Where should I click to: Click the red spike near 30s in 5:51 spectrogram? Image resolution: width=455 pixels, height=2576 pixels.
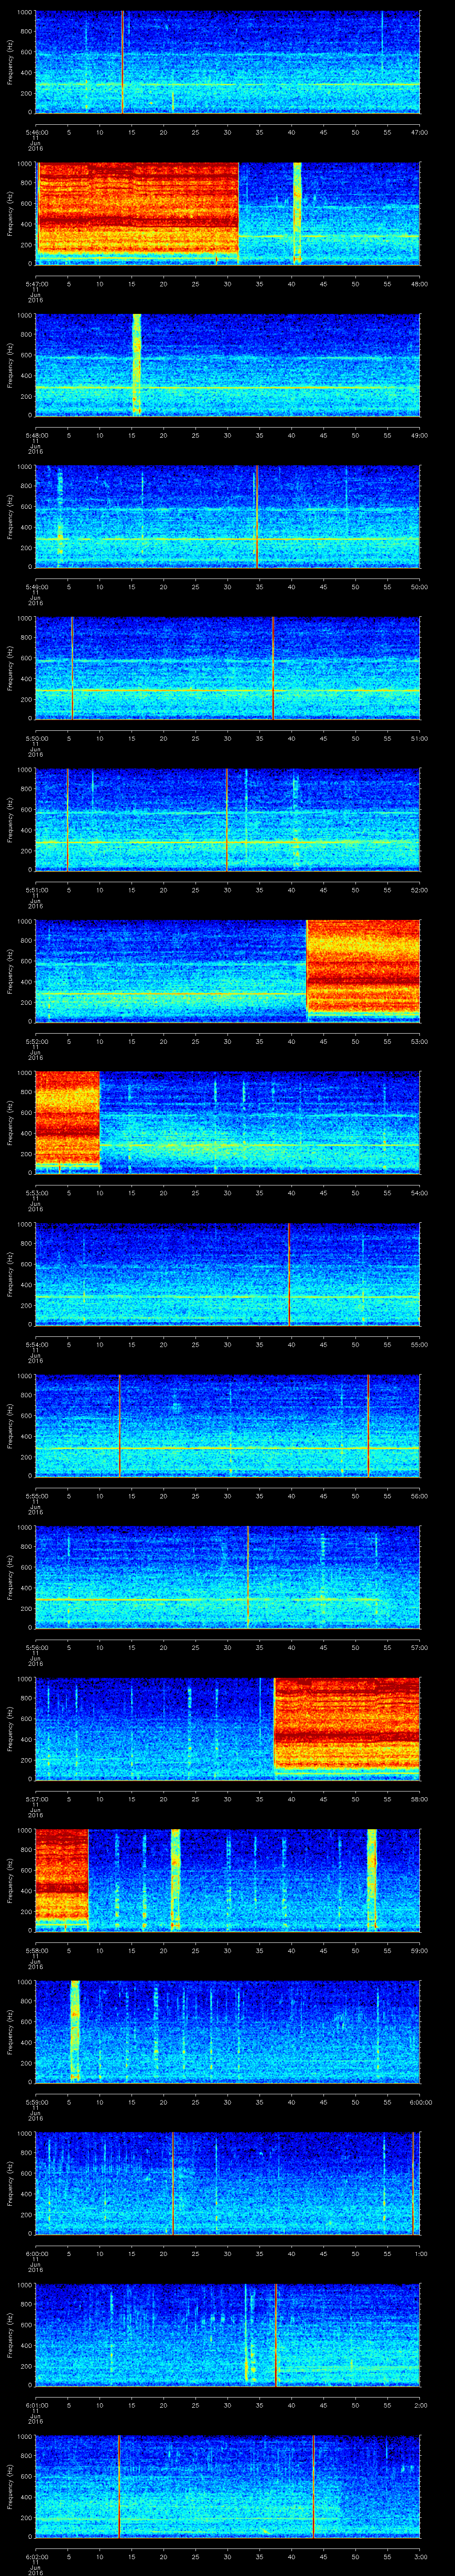(227, 818)
